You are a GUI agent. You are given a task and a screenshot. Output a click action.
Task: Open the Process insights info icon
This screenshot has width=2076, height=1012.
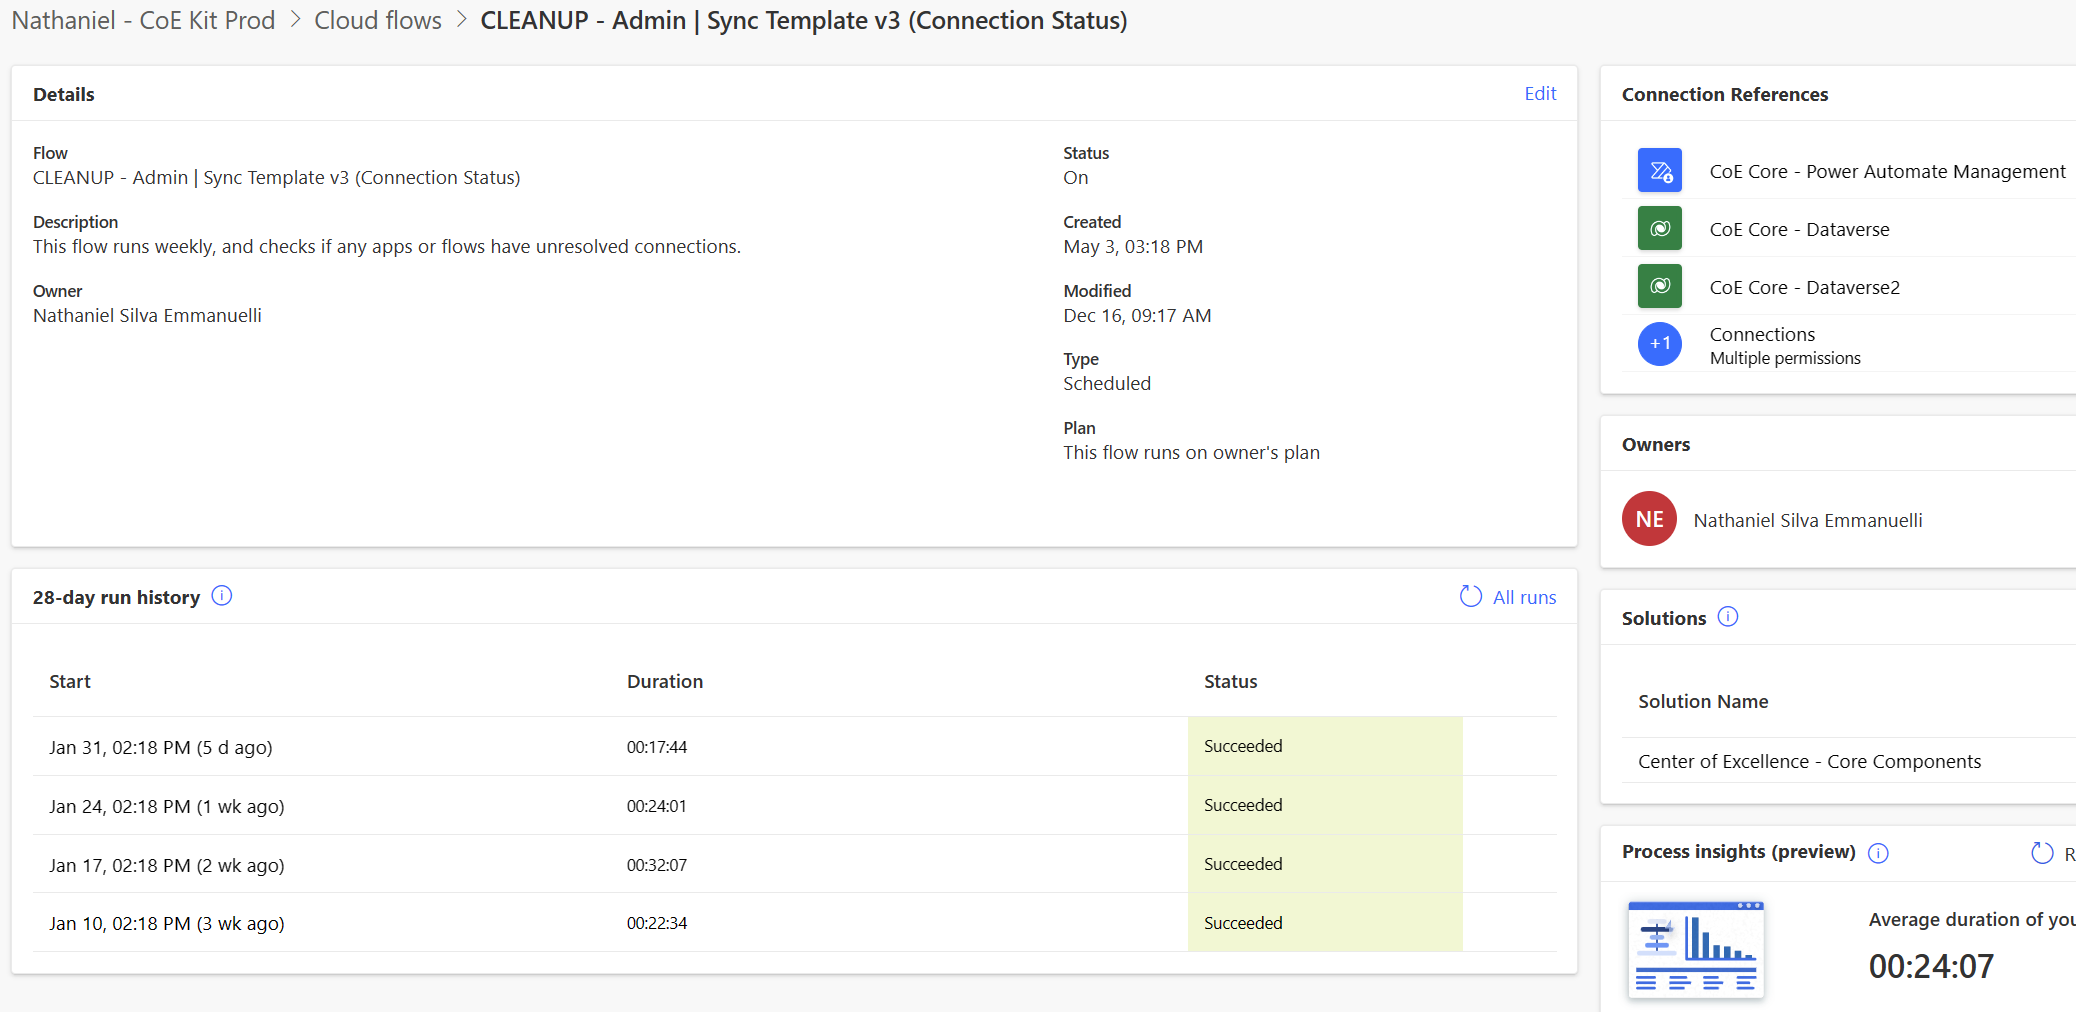tap(1879, 852)
